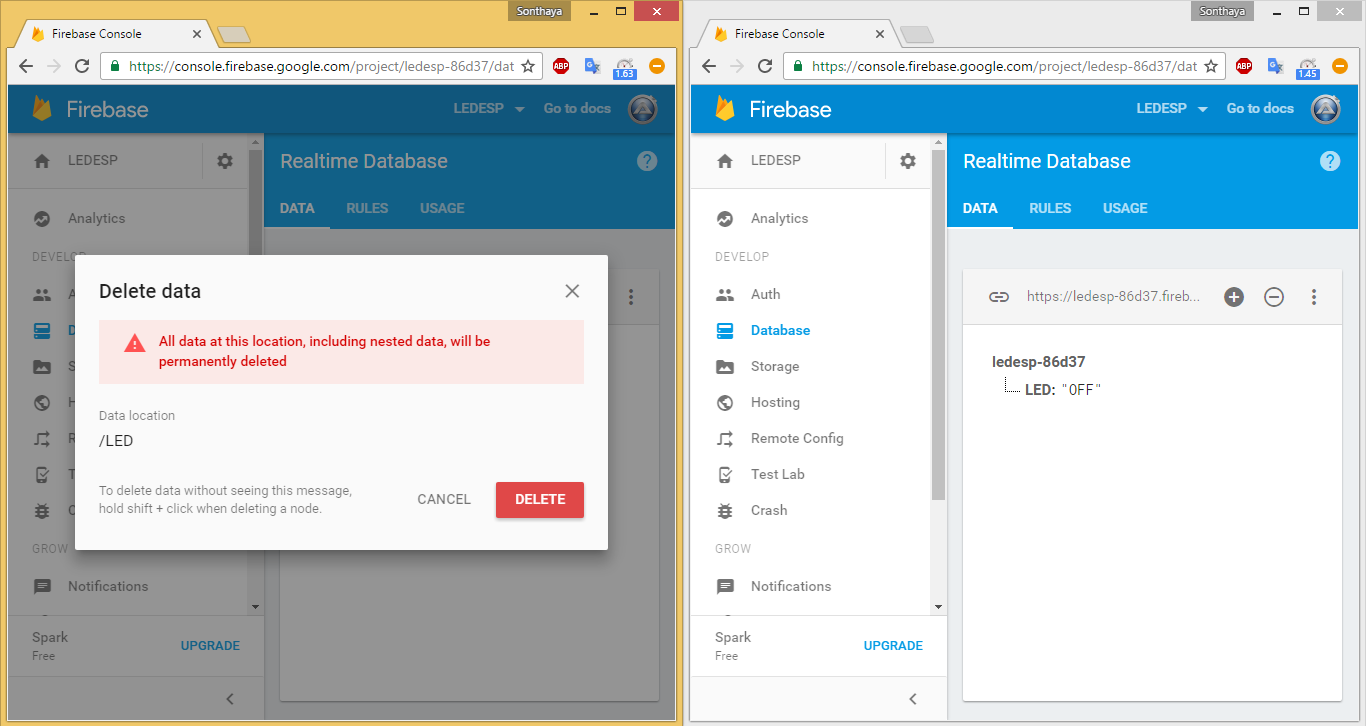This screenshot has height=726, width=1366.
Task: Open the three-dot database menu in right window
Action: pyautogui.click(x=1314, y=297)
